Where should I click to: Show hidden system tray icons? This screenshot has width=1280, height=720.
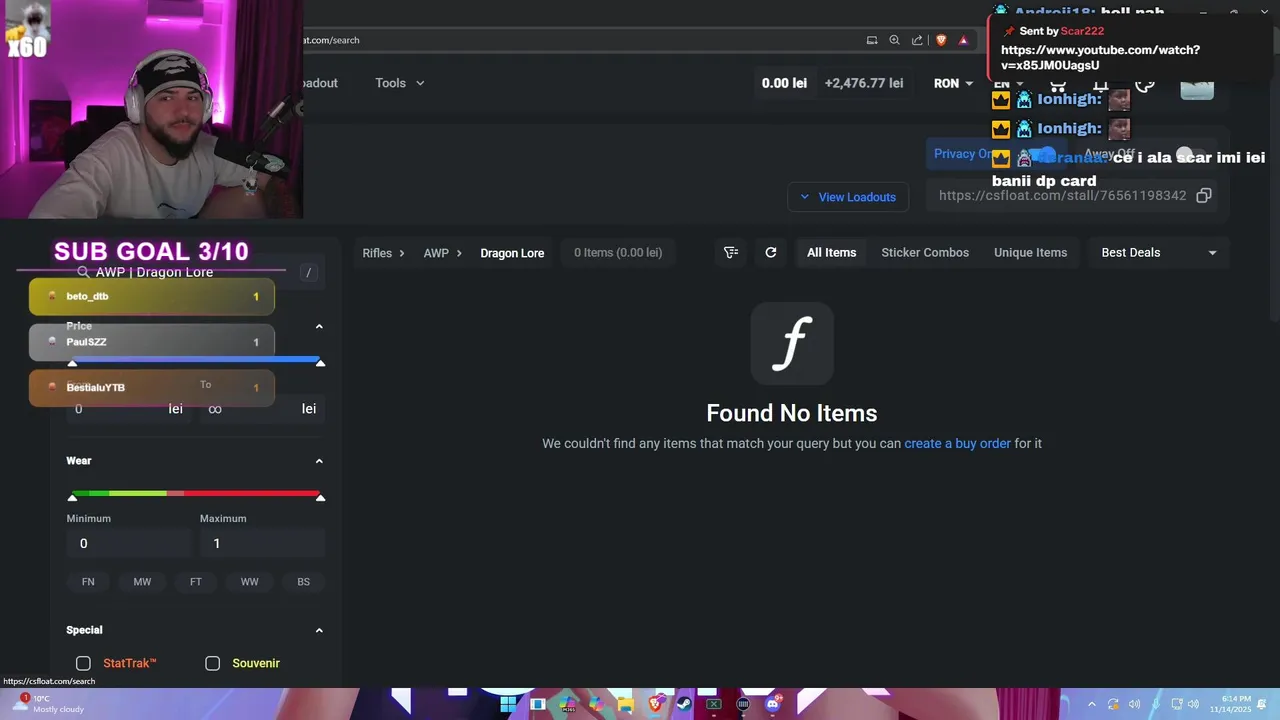[x=1092, y=704]
